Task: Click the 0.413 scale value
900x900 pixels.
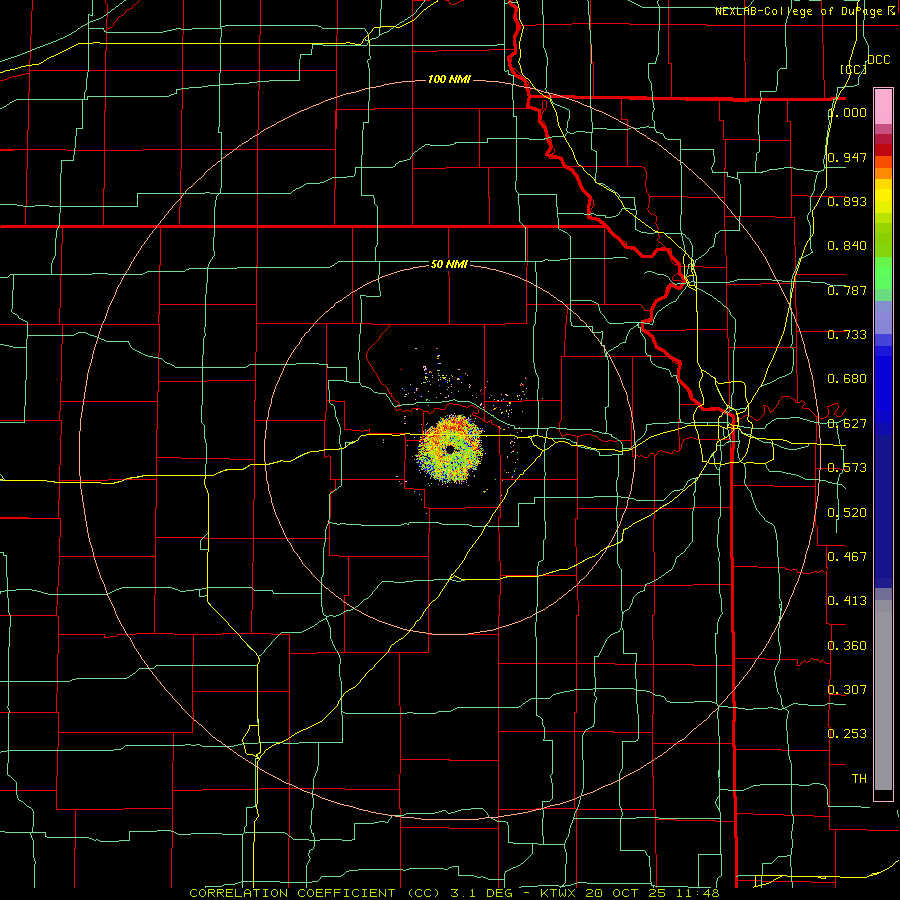Action: (847, 601)
